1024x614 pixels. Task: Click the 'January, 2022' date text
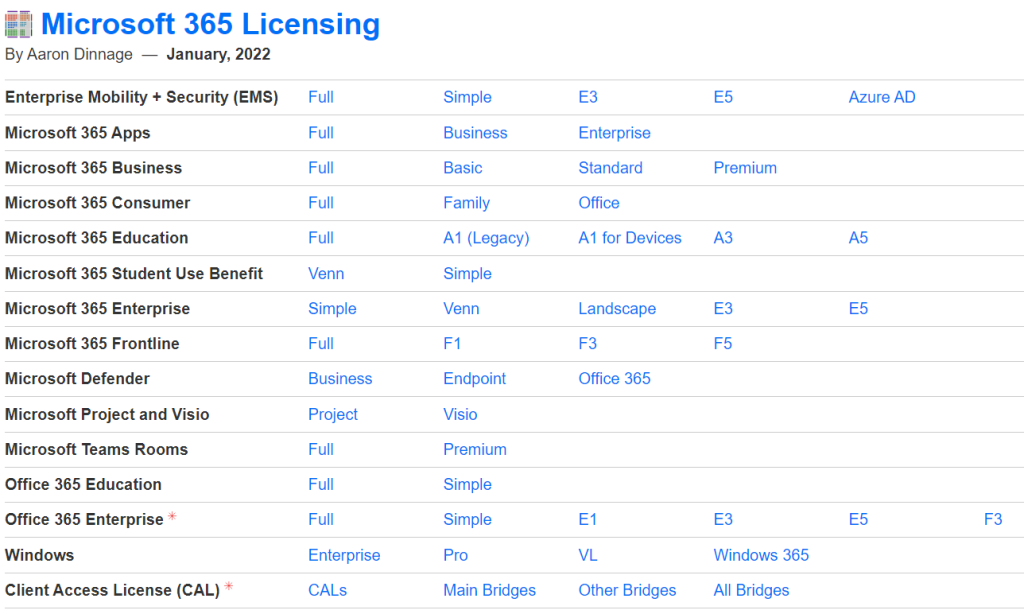click(x=218, y=54)
